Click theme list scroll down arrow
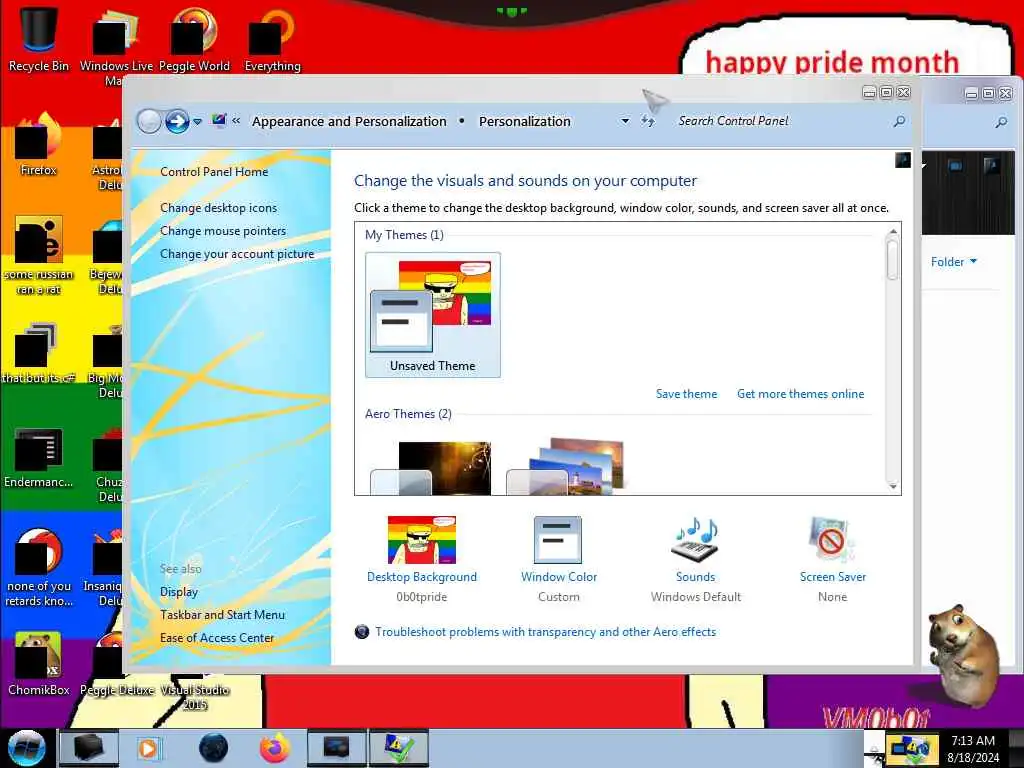 pos(893,486)
